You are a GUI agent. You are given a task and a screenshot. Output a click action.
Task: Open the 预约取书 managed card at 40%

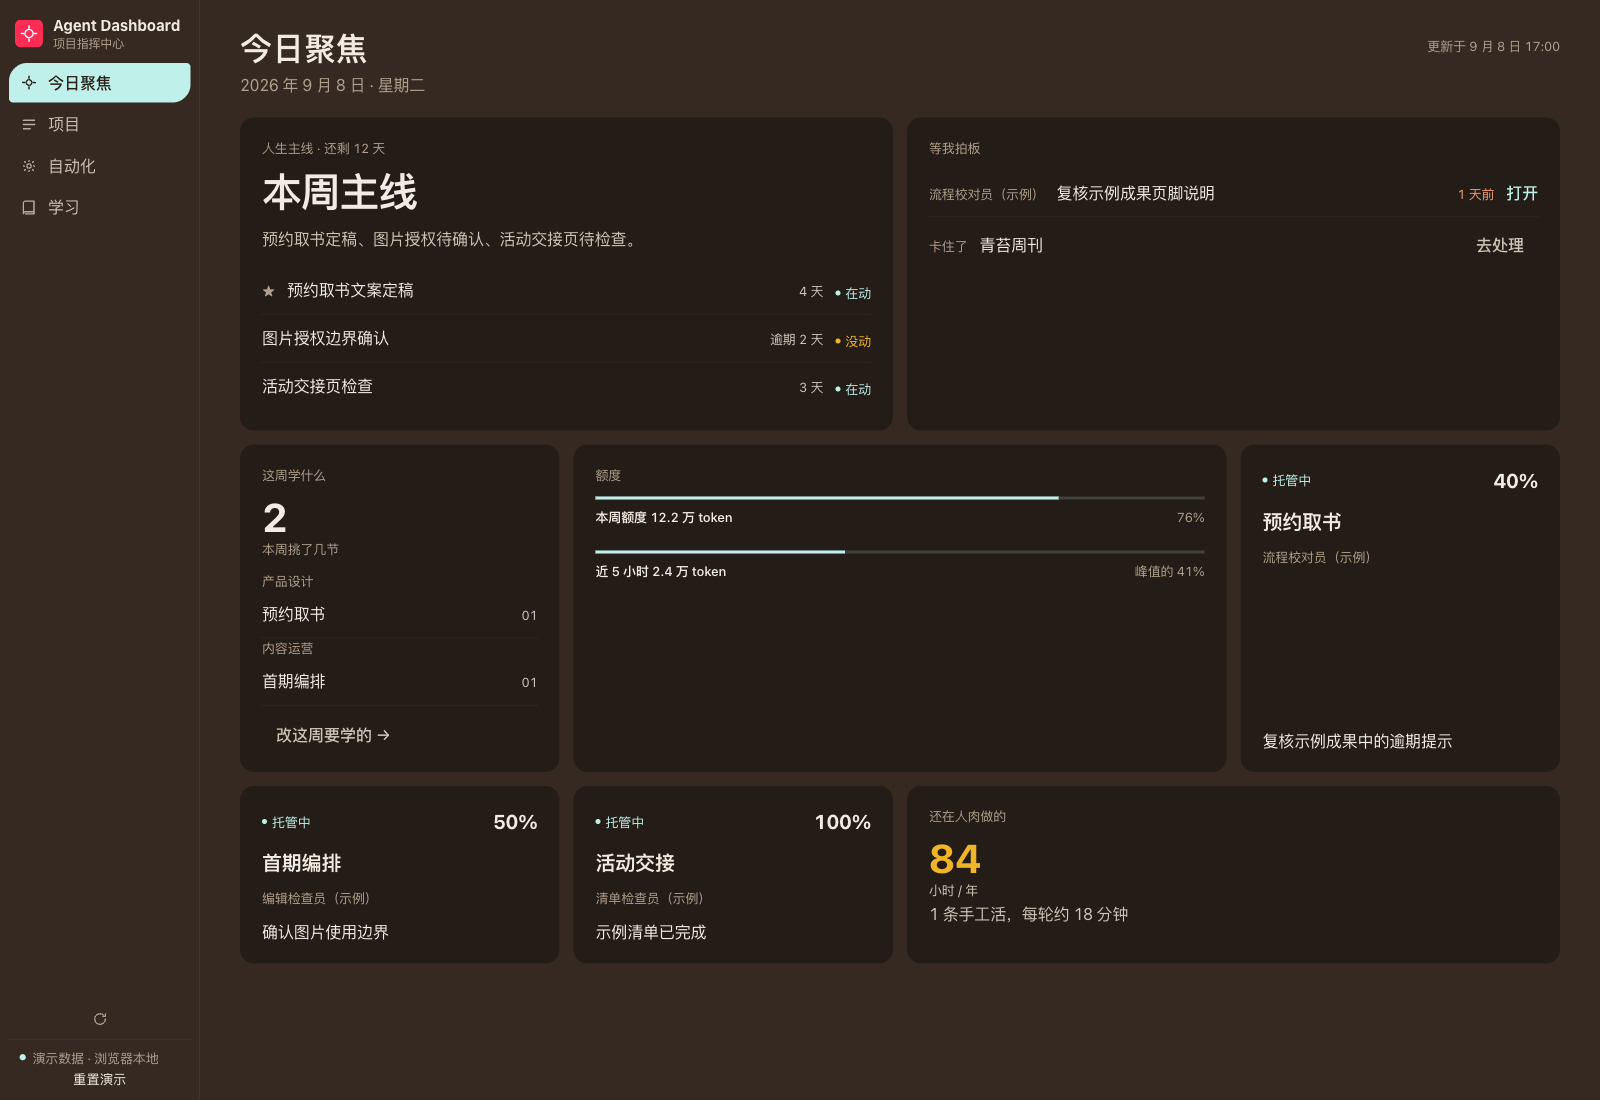(x=1400, y=608)
